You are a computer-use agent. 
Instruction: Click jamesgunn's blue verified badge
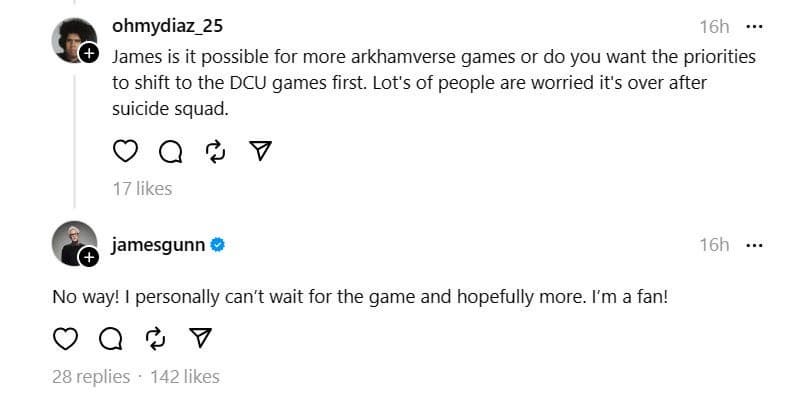[218, 245]
